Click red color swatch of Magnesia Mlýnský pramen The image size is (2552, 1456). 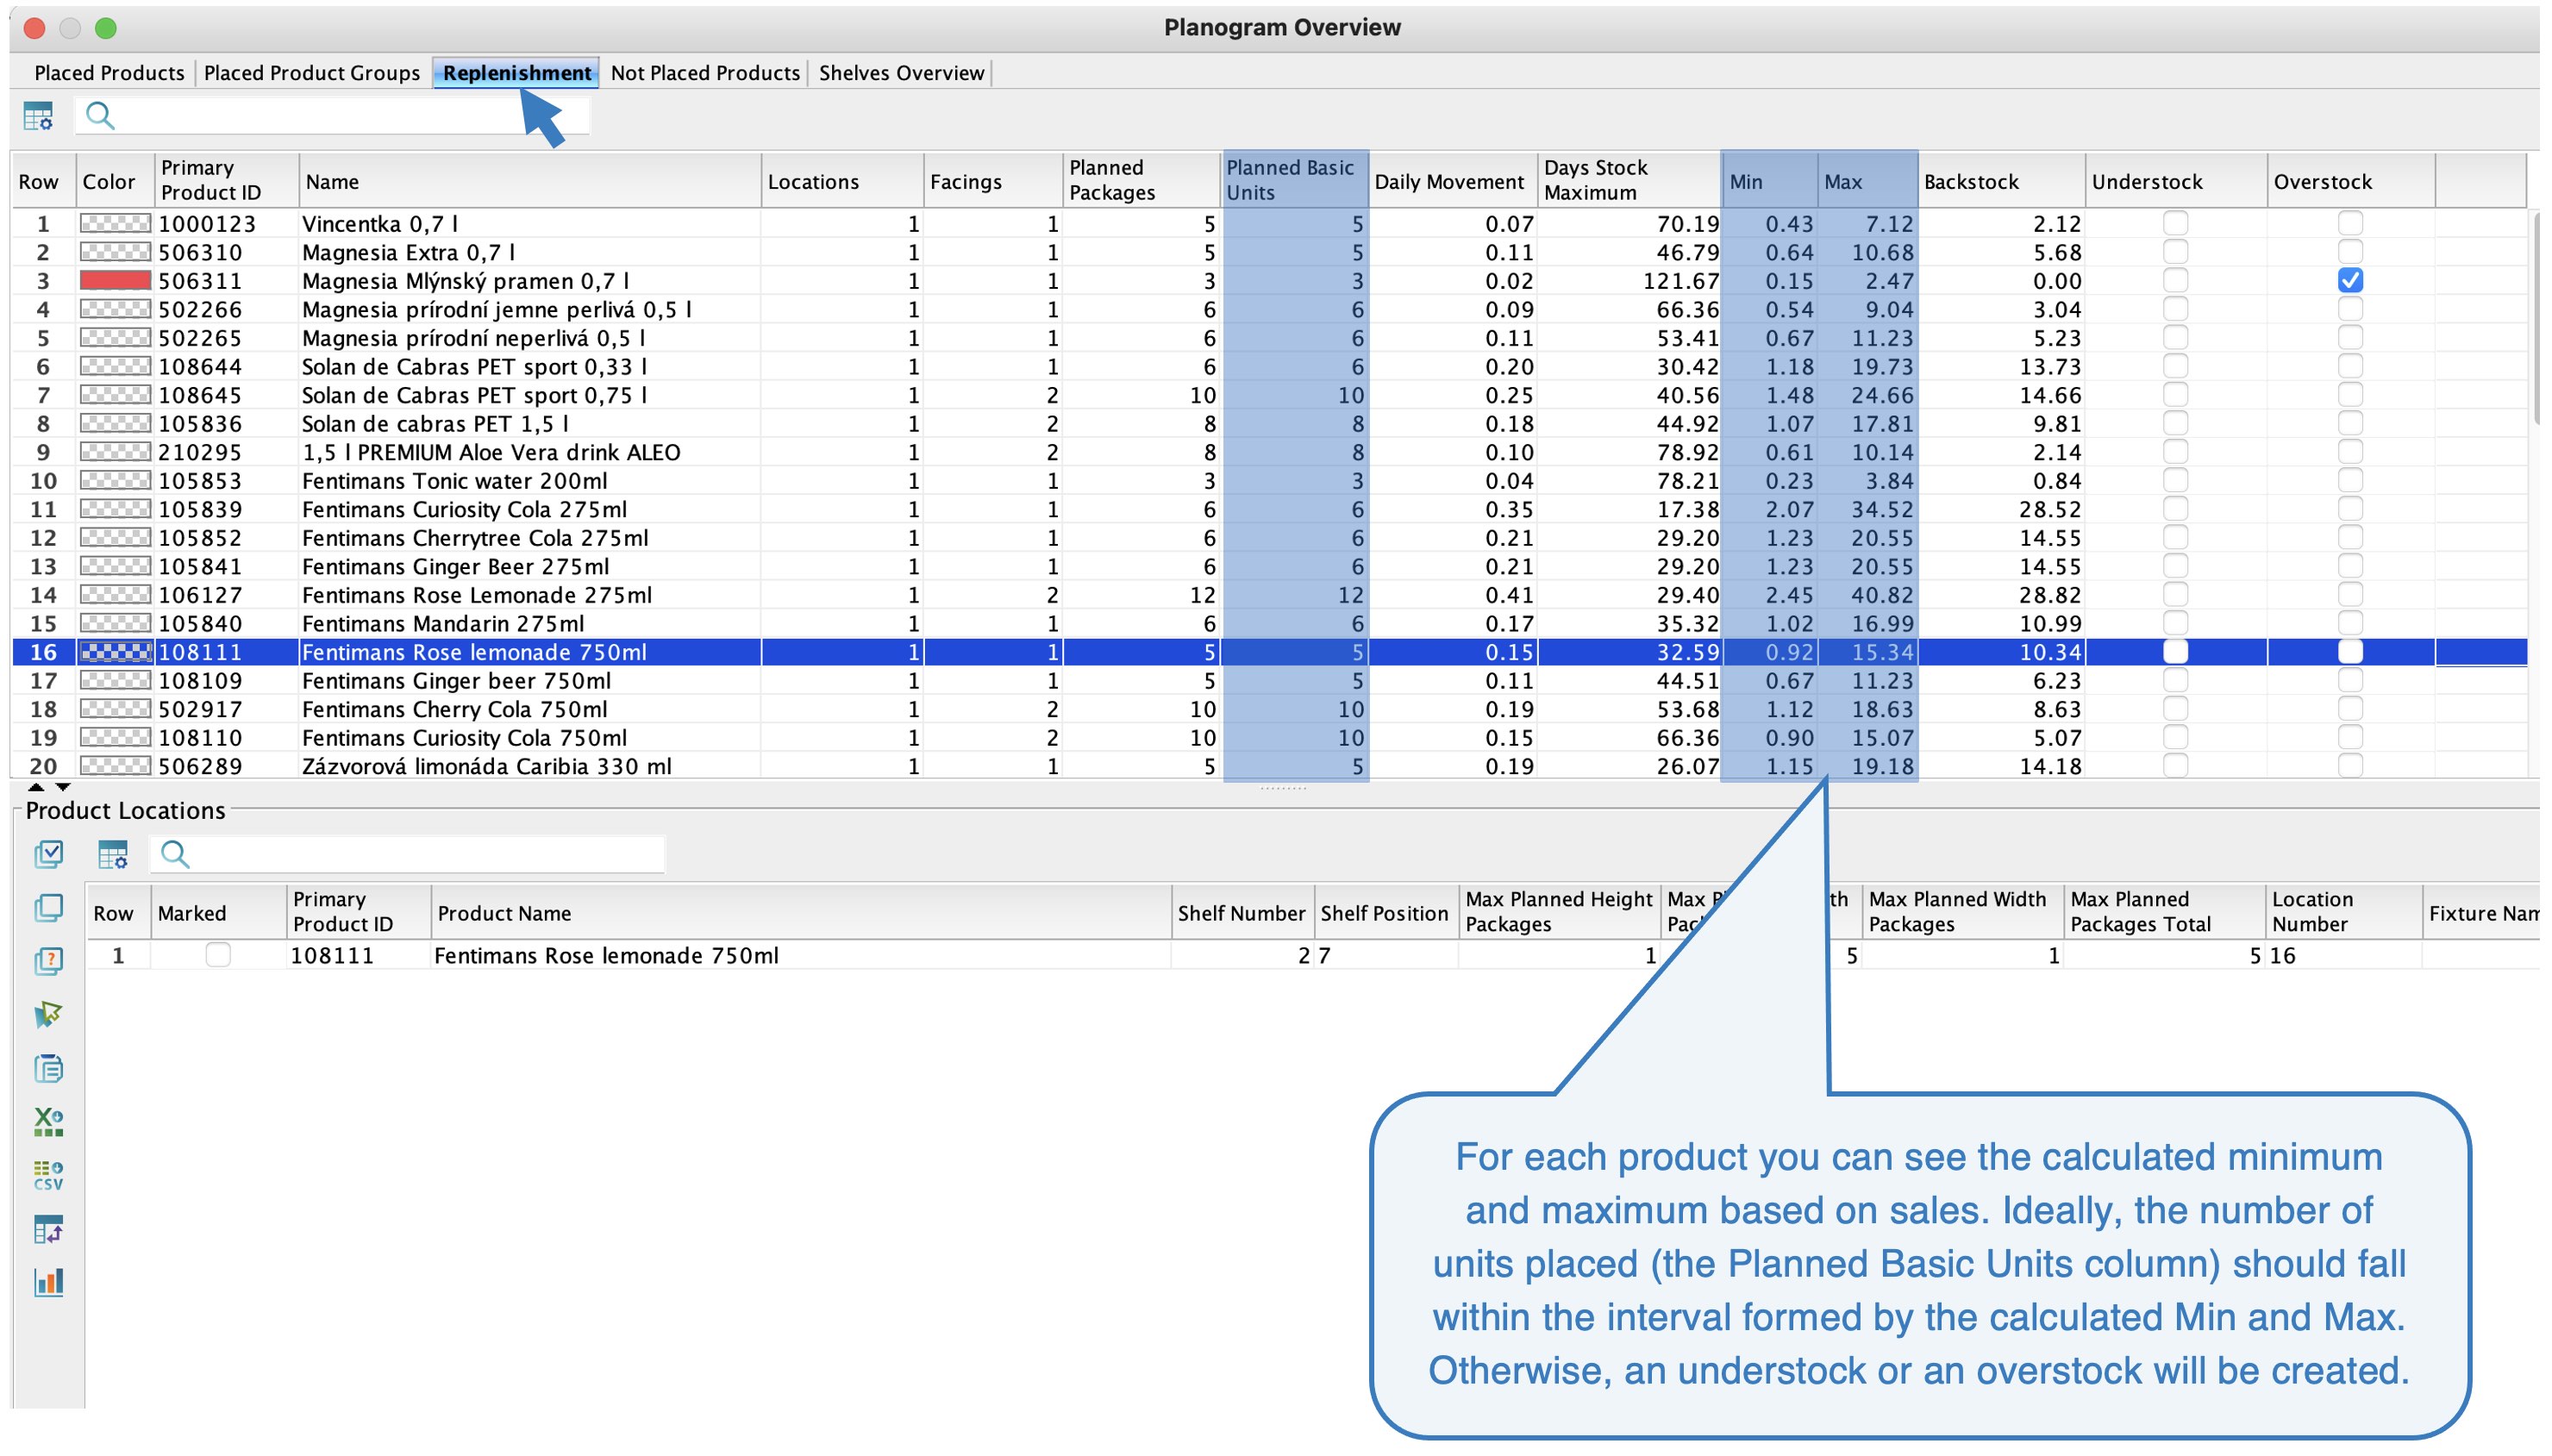[115, 281]
